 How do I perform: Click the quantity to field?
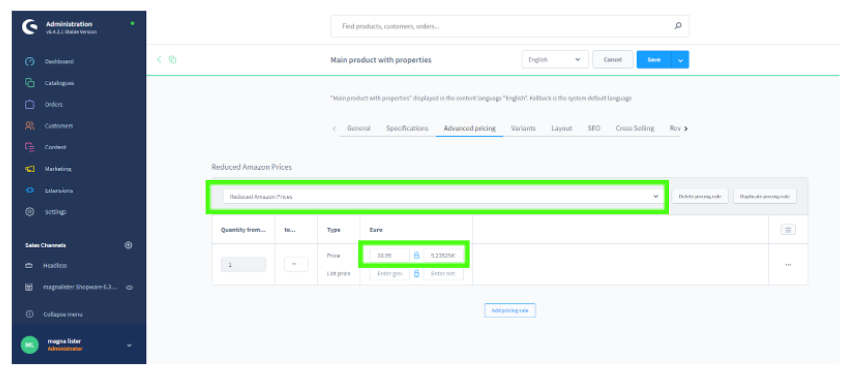coord(296,265)
